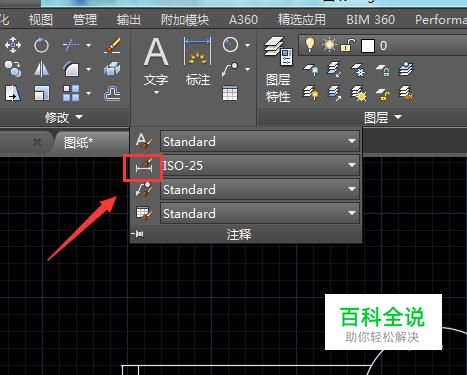Screen dimensions: 467x375
Task: Switch to the 附加模块 ribbon tab
Action: tap(185, 20)
